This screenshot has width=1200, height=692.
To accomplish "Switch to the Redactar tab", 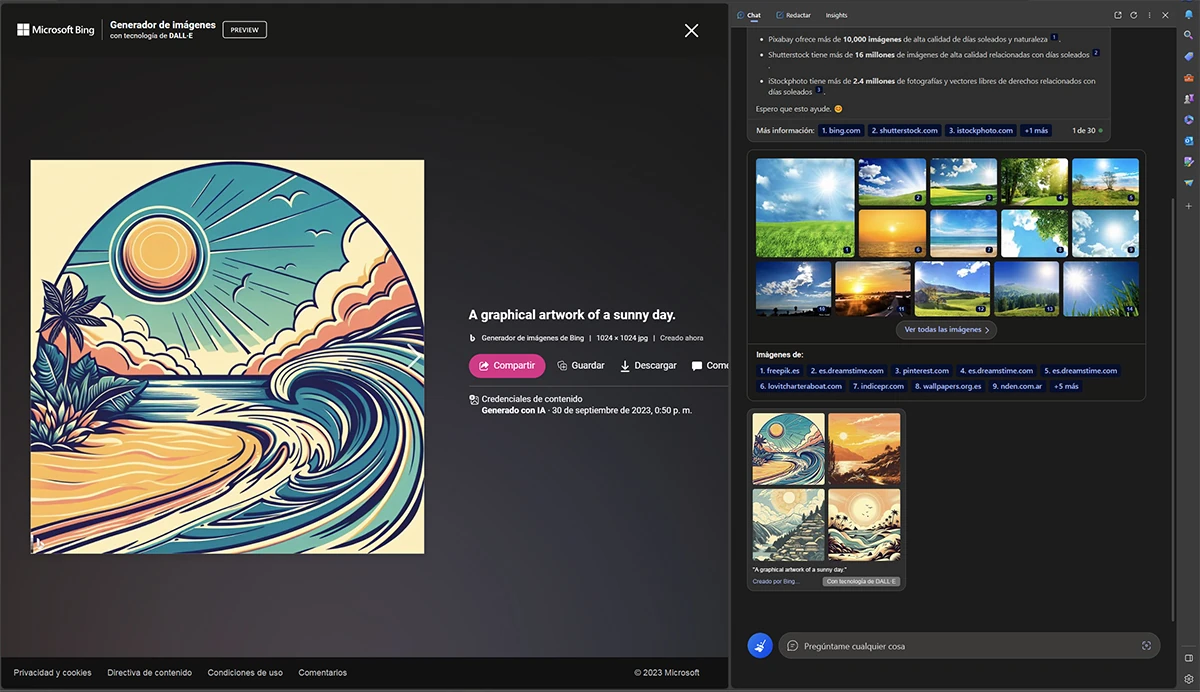I will pos(793,15).
